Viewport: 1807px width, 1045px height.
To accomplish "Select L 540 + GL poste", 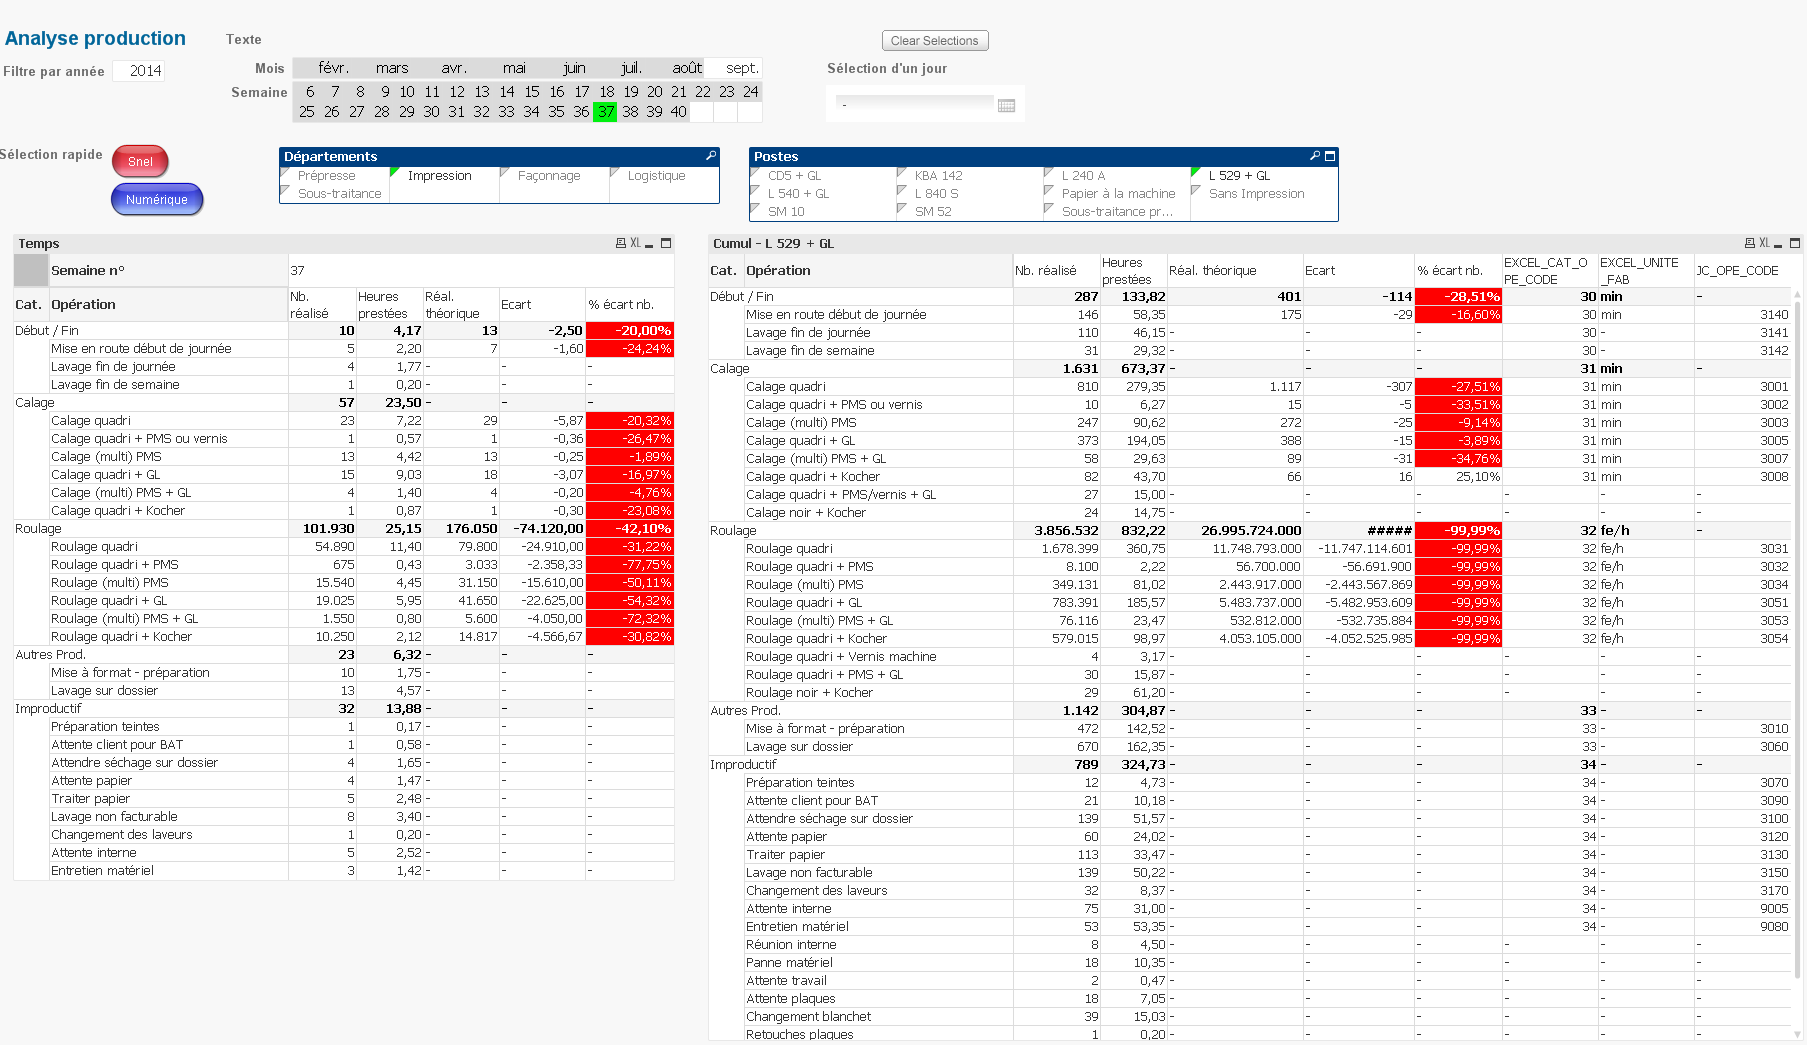I will coord(824,194).
